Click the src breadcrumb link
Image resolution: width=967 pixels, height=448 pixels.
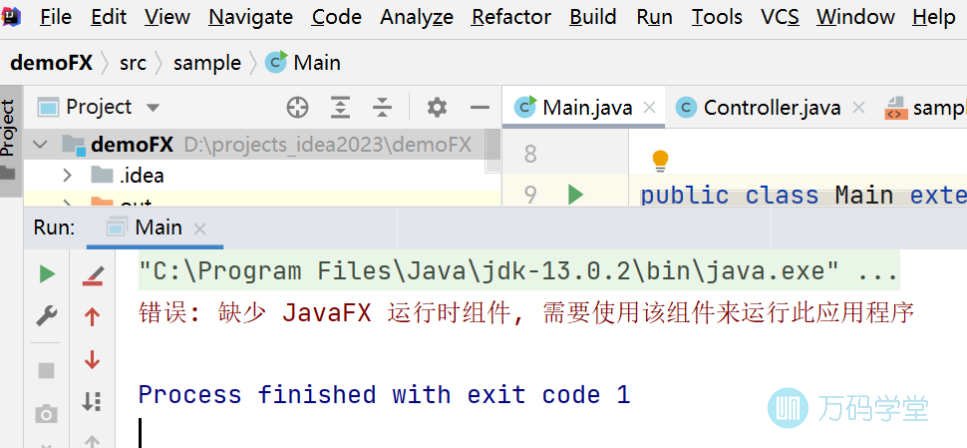(132, 63)
